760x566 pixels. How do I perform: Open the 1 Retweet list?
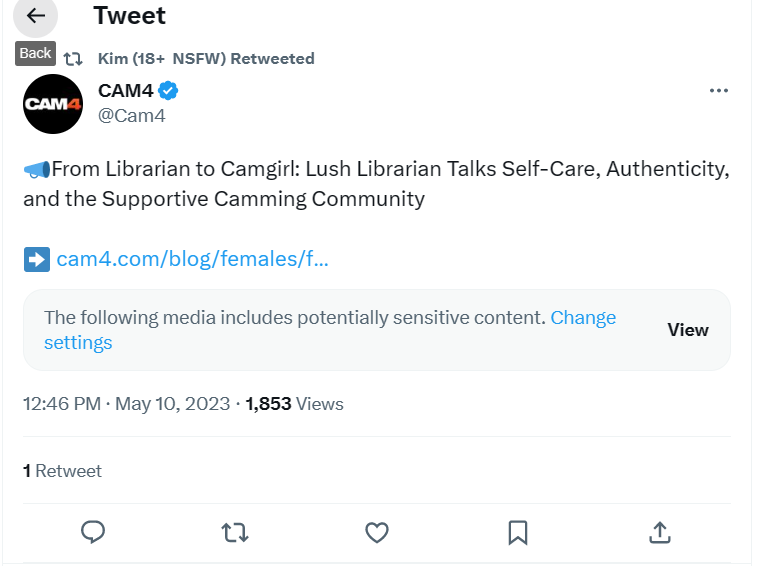(x=63, y=471)
